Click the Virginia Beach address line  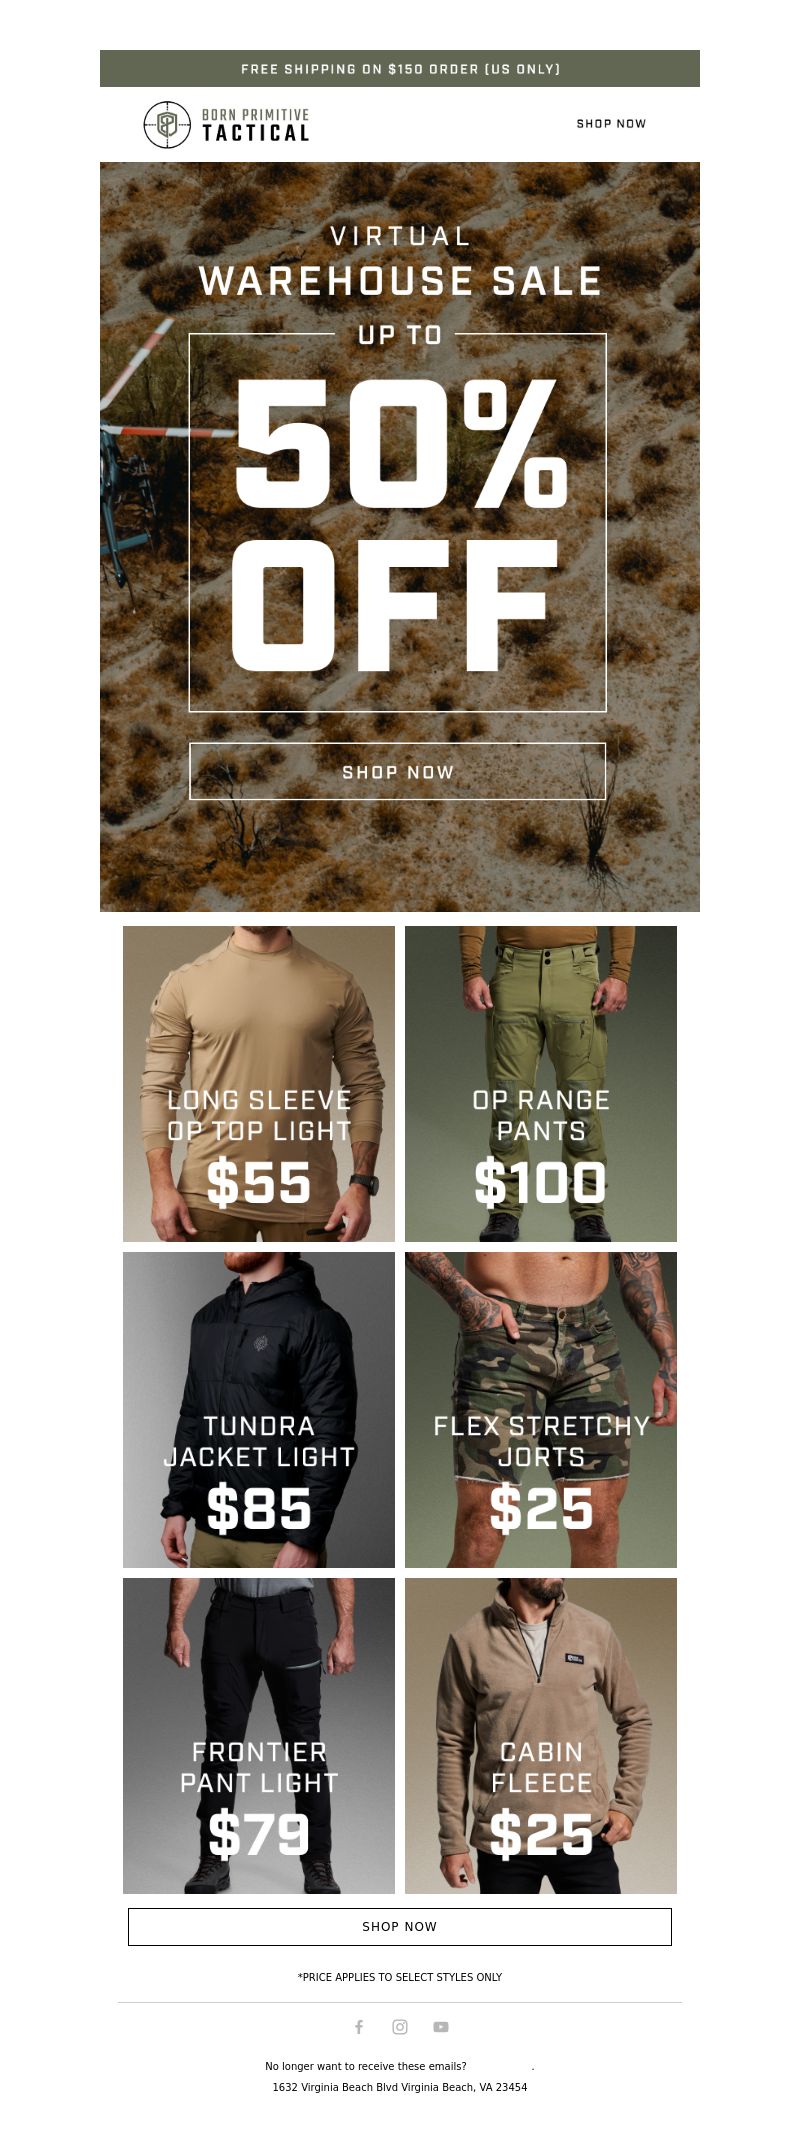[x=400, y=2086]
